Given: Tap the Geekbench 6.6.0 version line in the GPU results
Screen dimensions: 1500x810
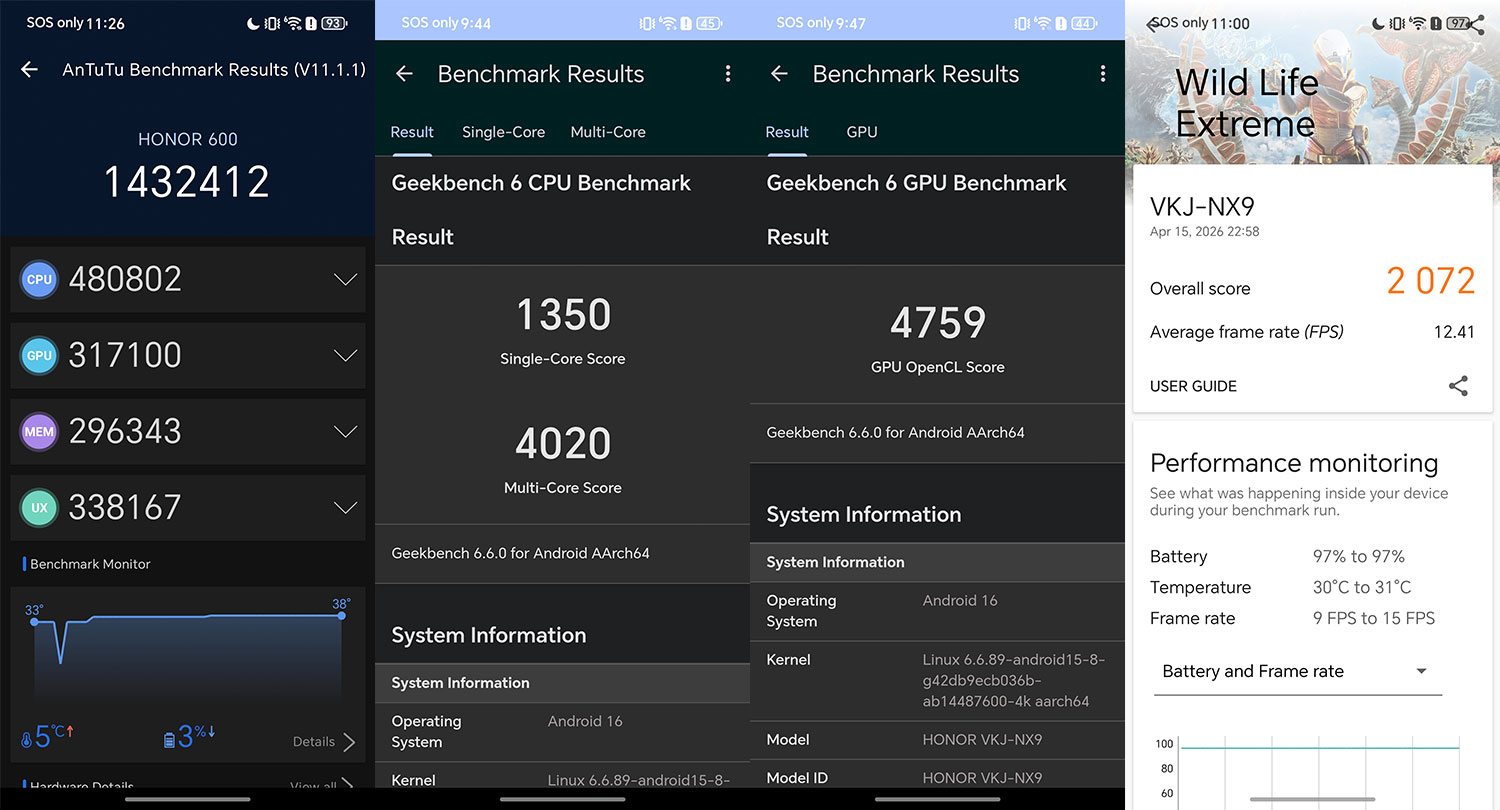Looking at the screenshot, I should [895, 433].
